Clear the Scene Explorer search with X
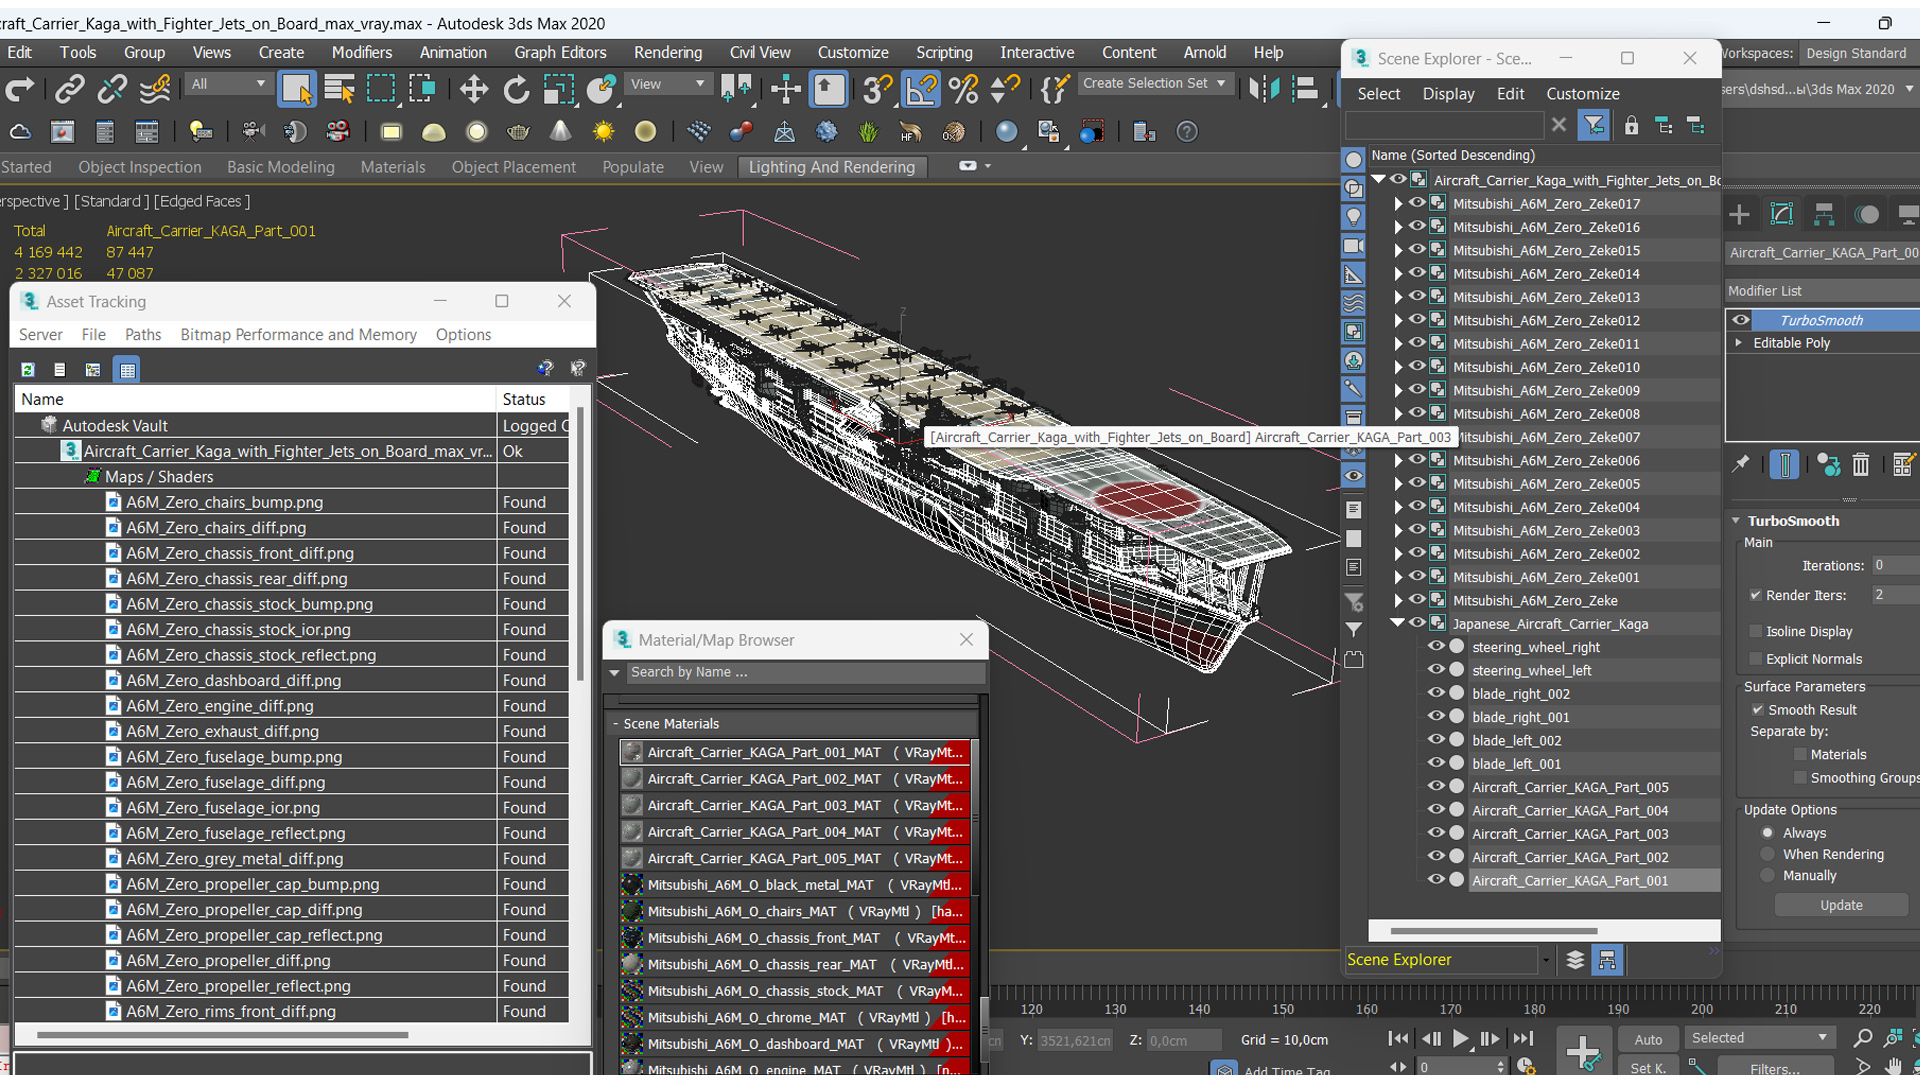 pos(1558,125)
